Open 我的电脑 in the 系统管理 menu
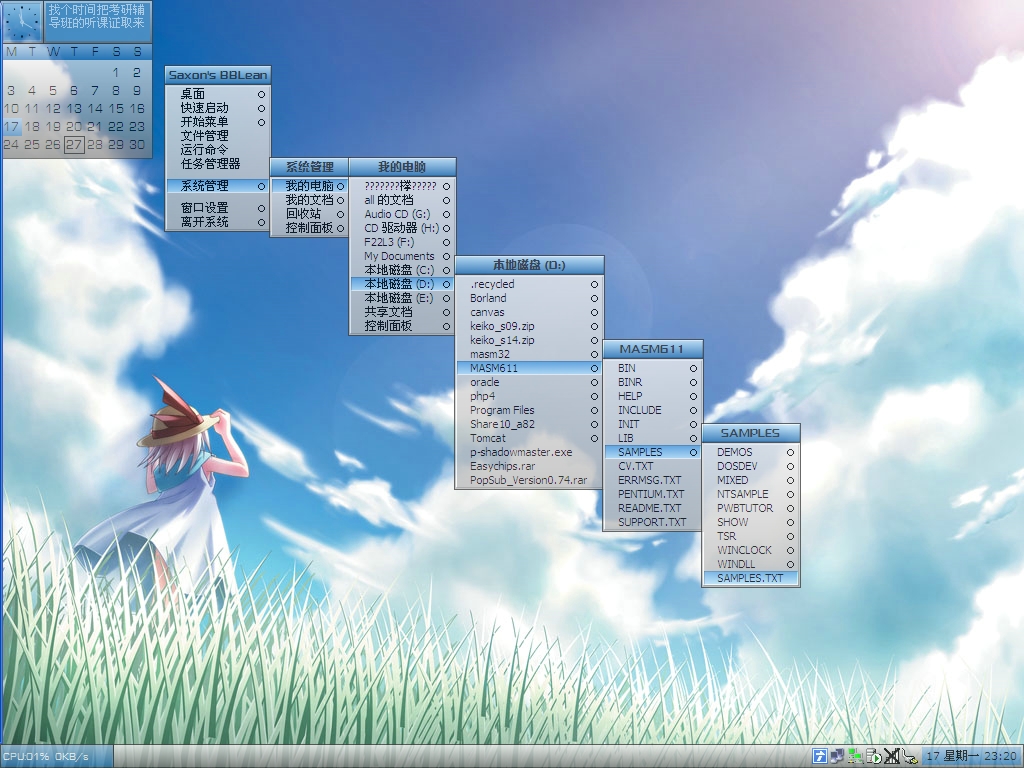This screenshot has height=768, width=1024. pyautogui.click(x=310, y=186)
